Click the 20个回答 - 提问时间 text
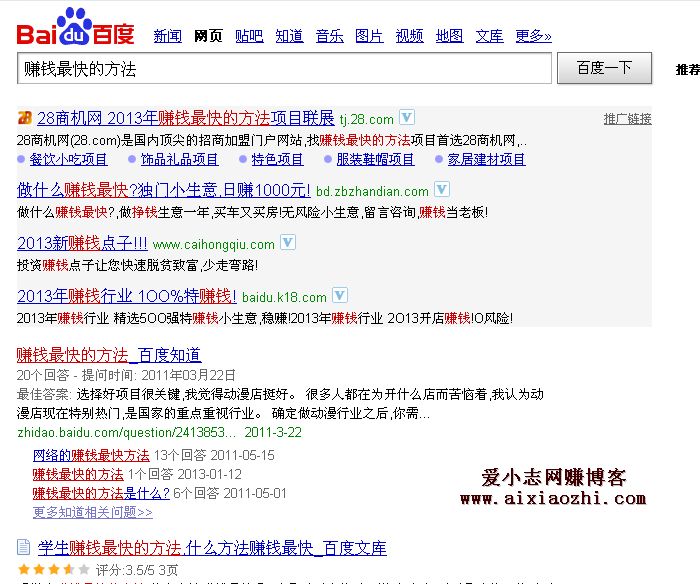The image size is (700, 584). click(x=126, y=375)
